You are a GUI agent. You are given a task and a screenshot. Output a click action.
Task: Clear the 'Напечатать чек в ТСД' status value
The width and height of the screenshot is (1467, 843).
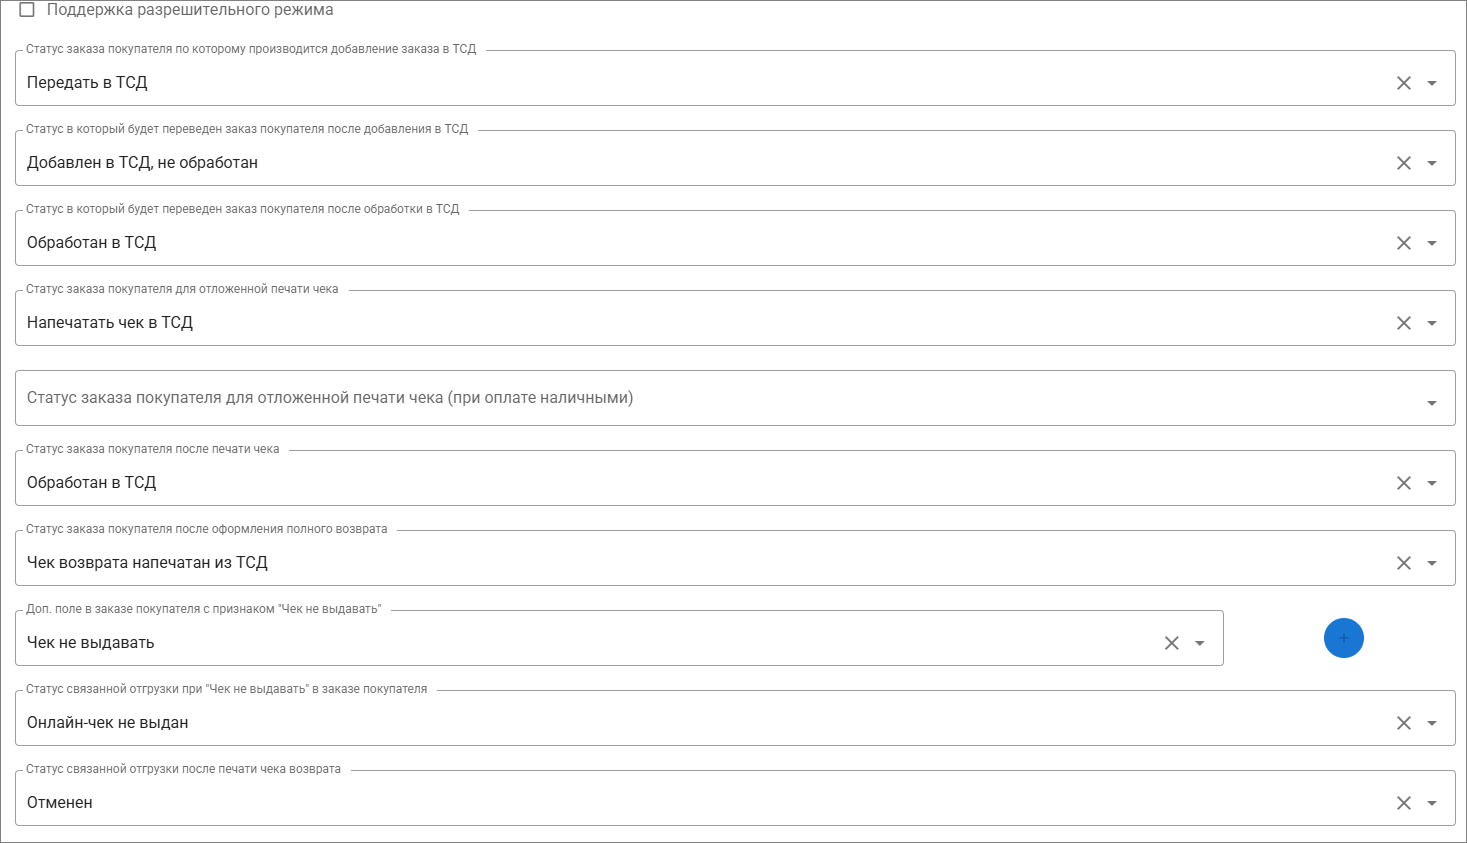pyautogui.click(x=1404, y=323)
